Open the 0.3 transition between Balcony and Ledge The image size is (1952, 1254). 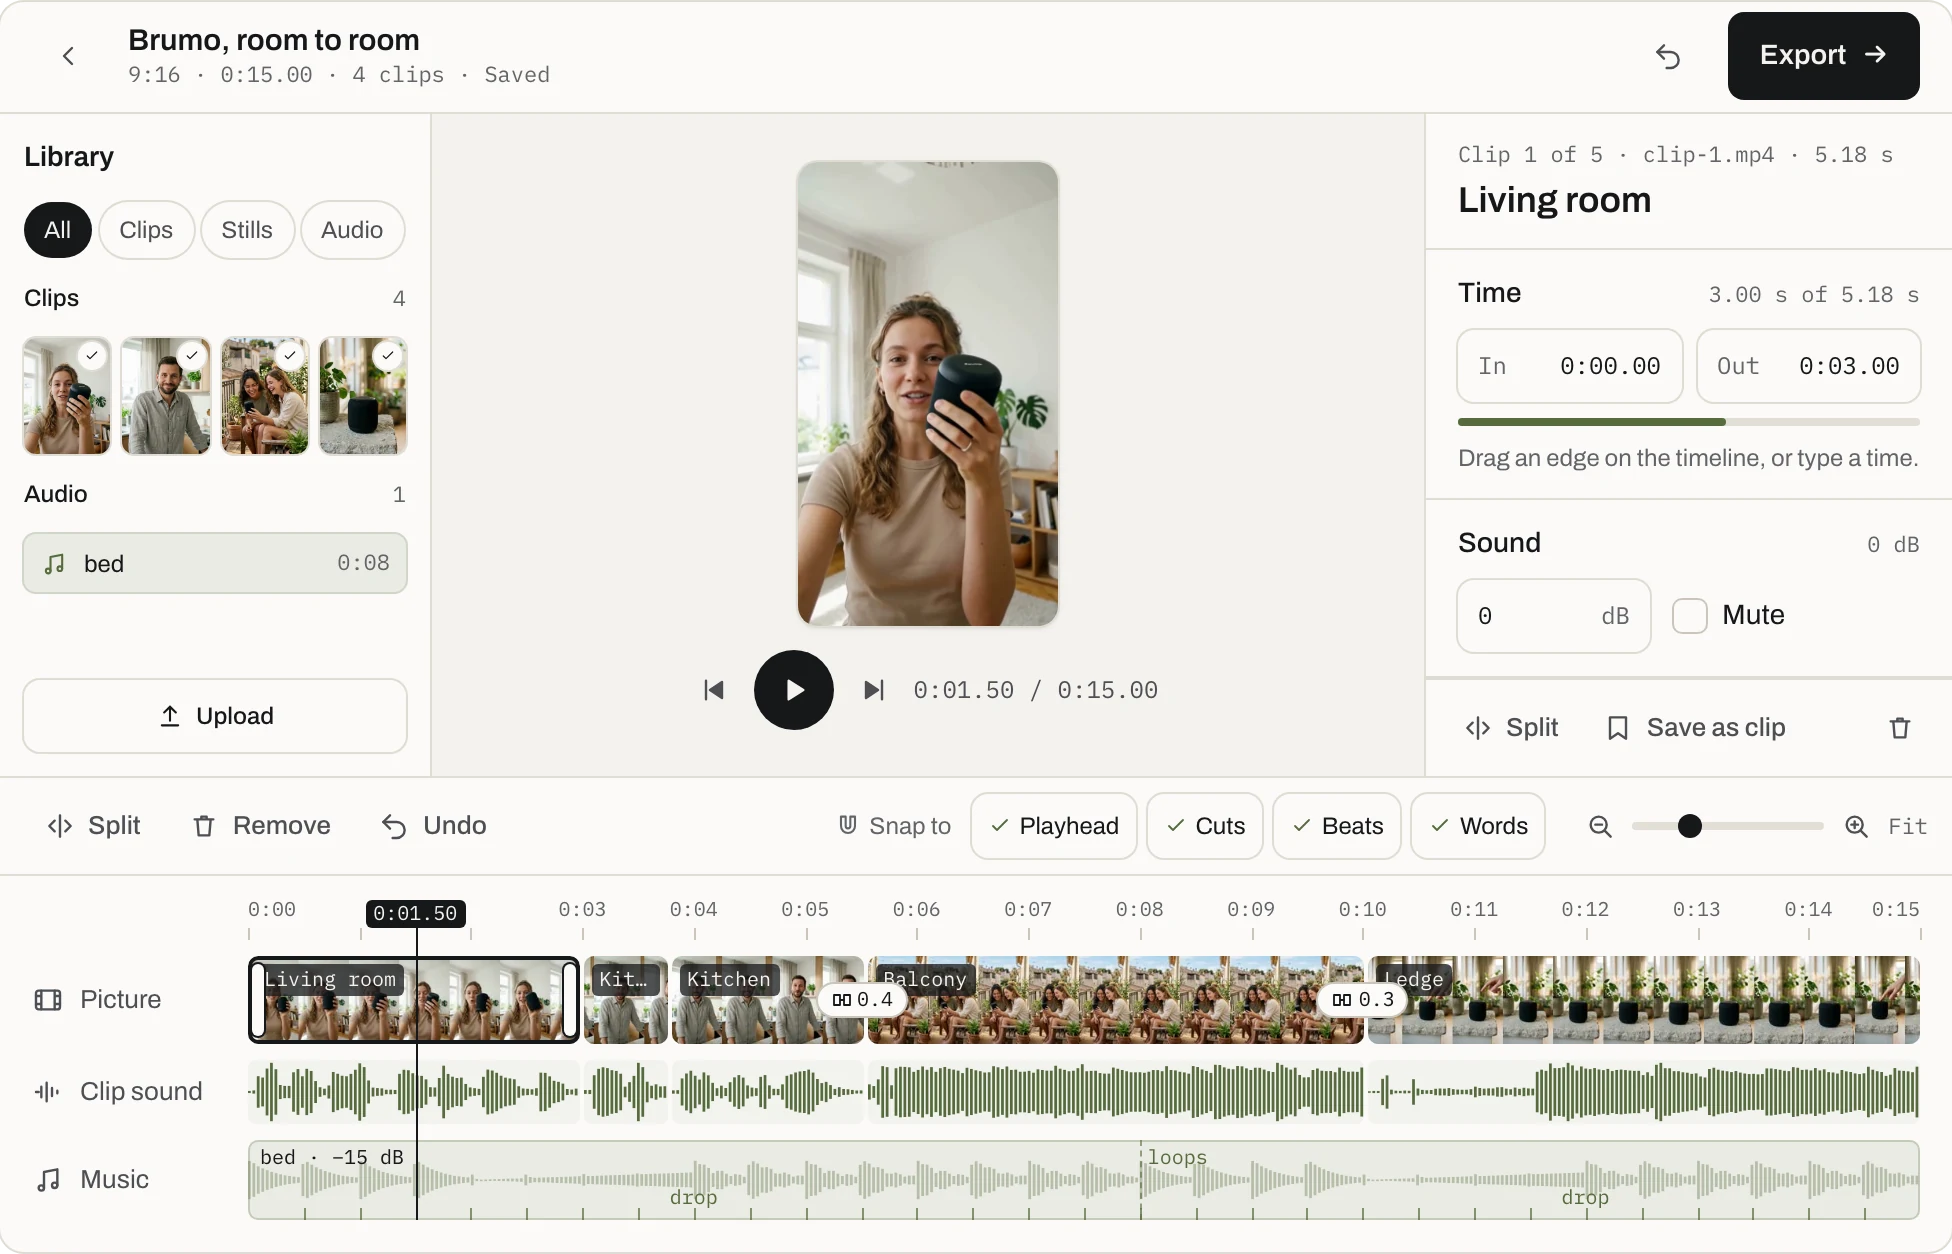(1364, 1000)
